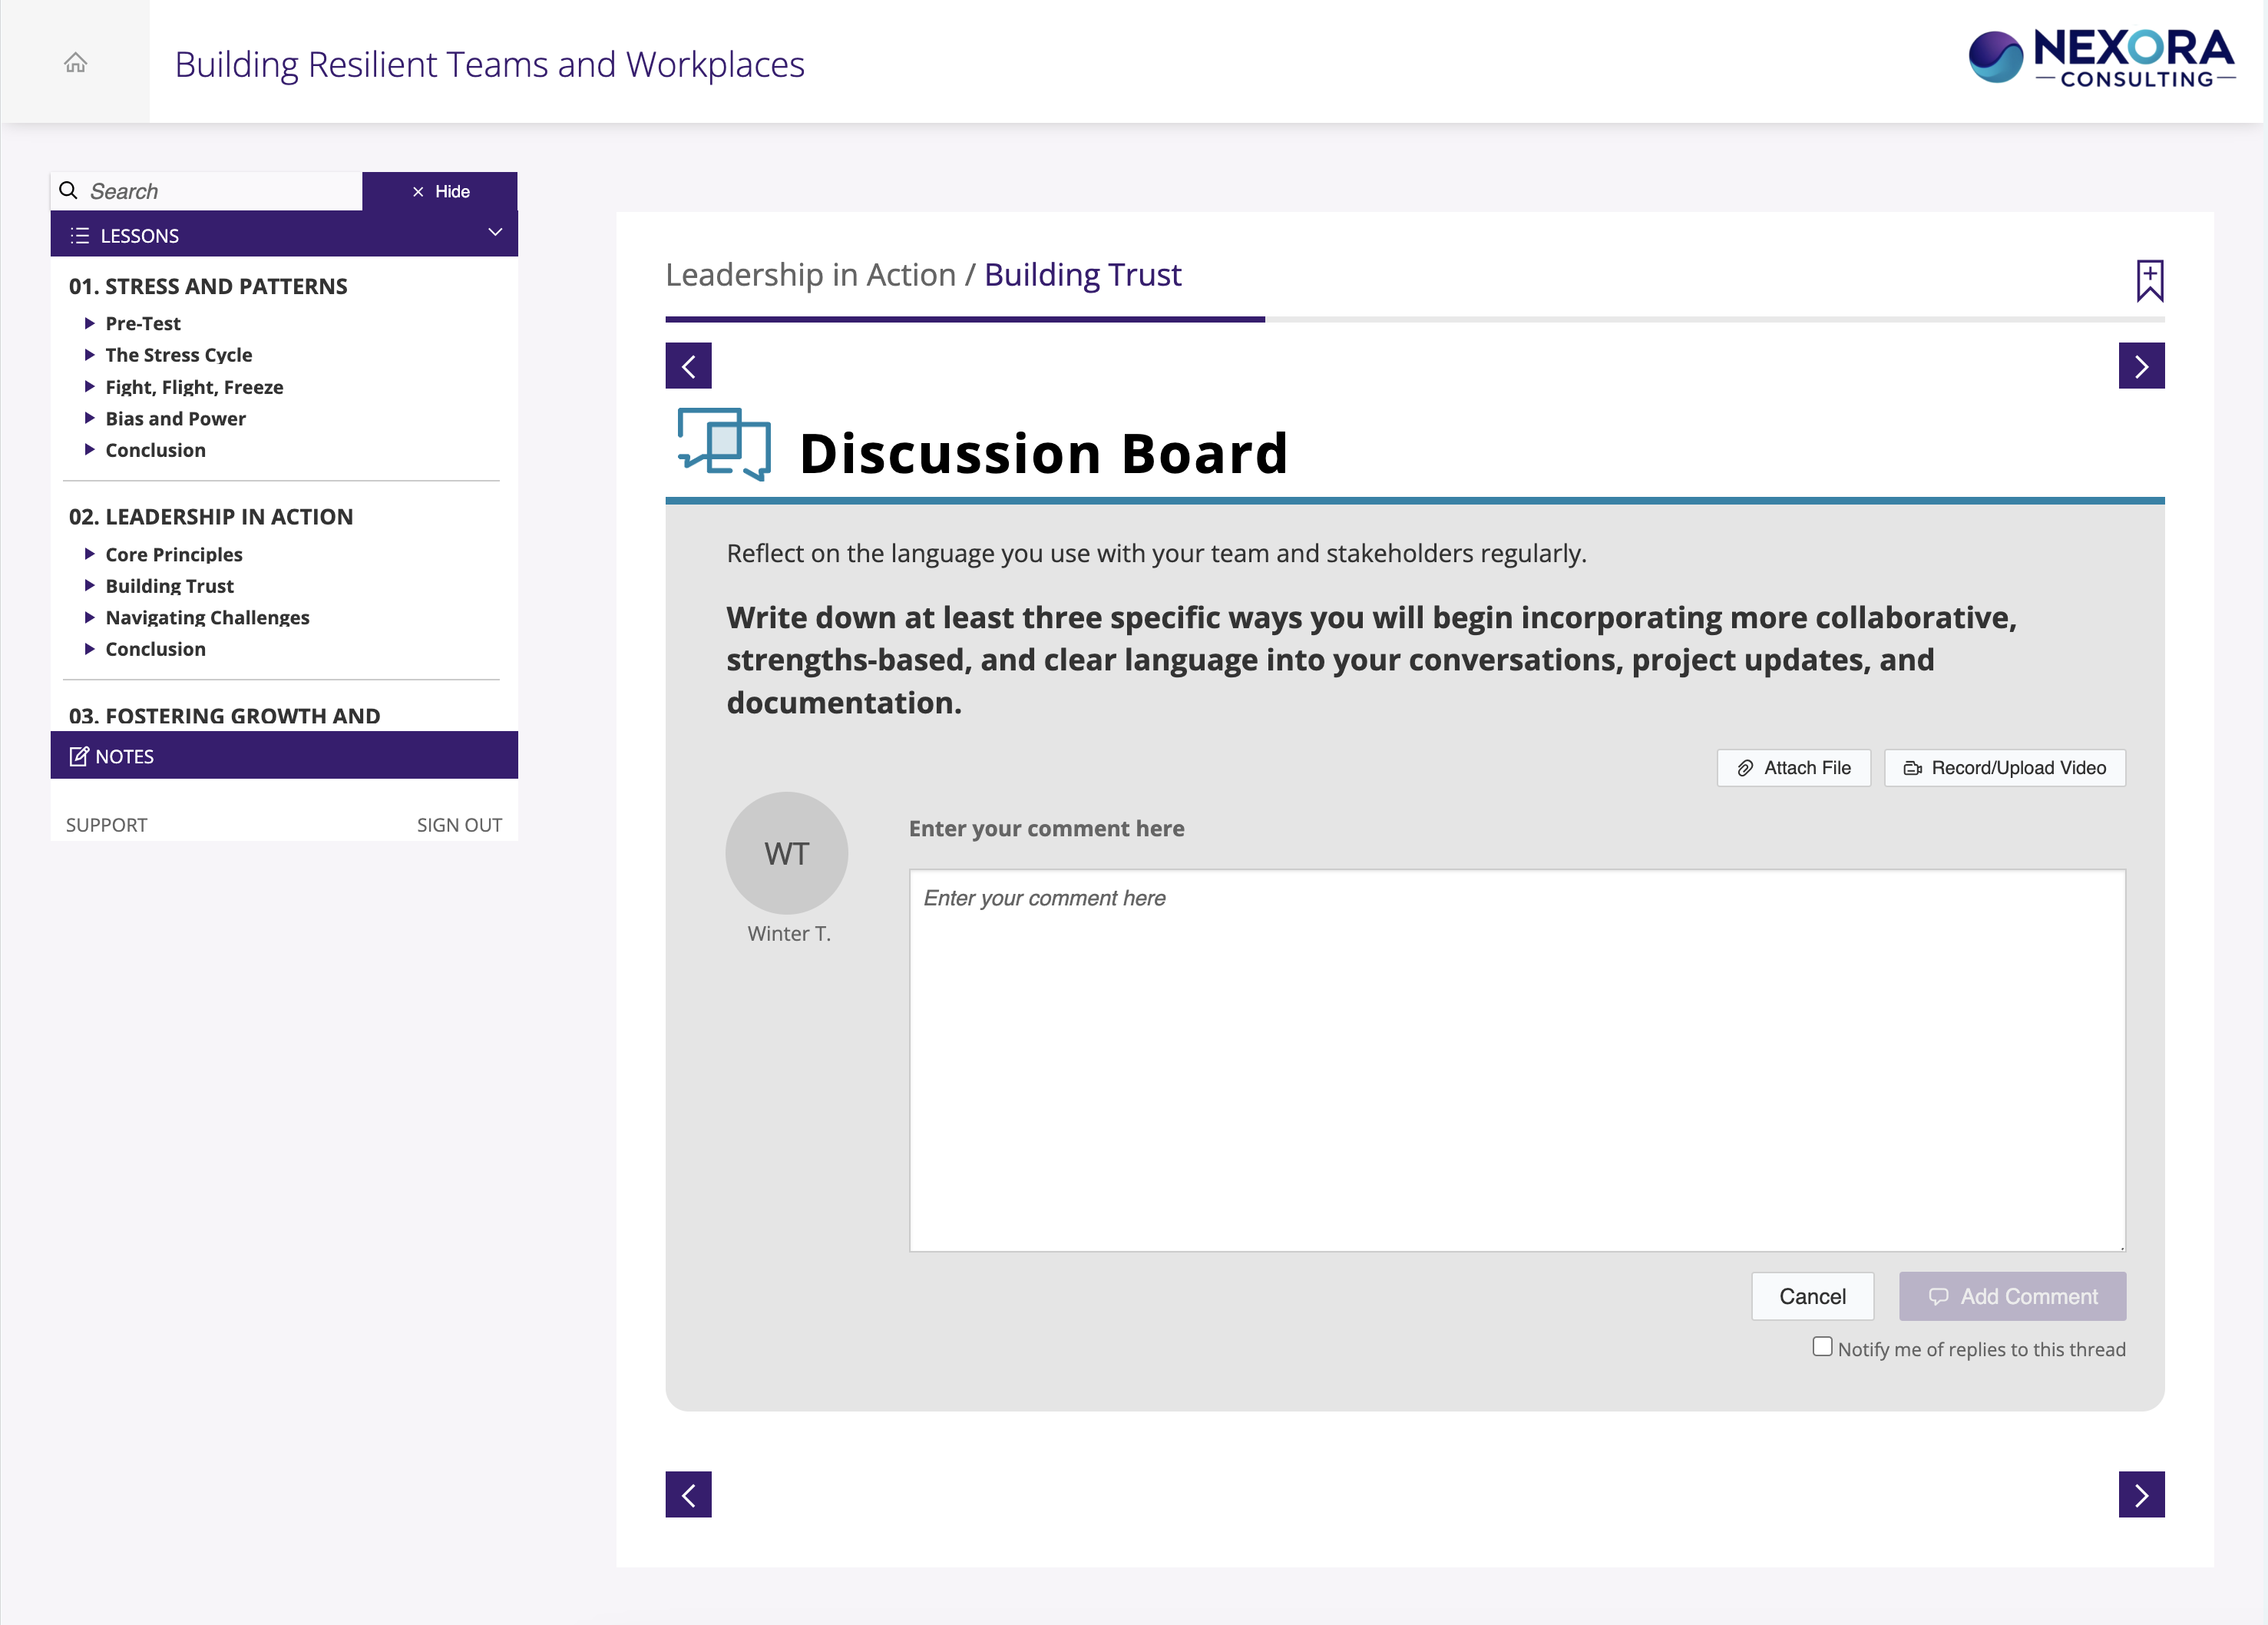The image size is (2268, 1625).
Task: Click into the comment text area
Action: (1516, 1060)
